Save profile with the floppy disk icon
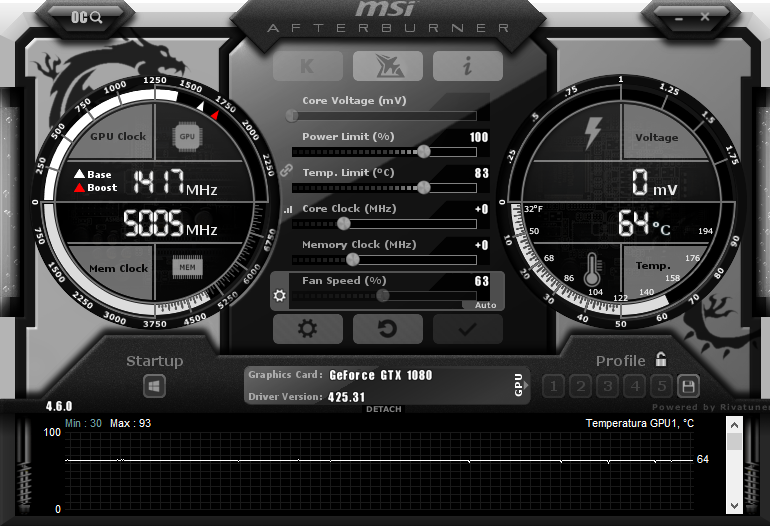The width and height of the screenshot is (770, 528). [x=688, y=387]
